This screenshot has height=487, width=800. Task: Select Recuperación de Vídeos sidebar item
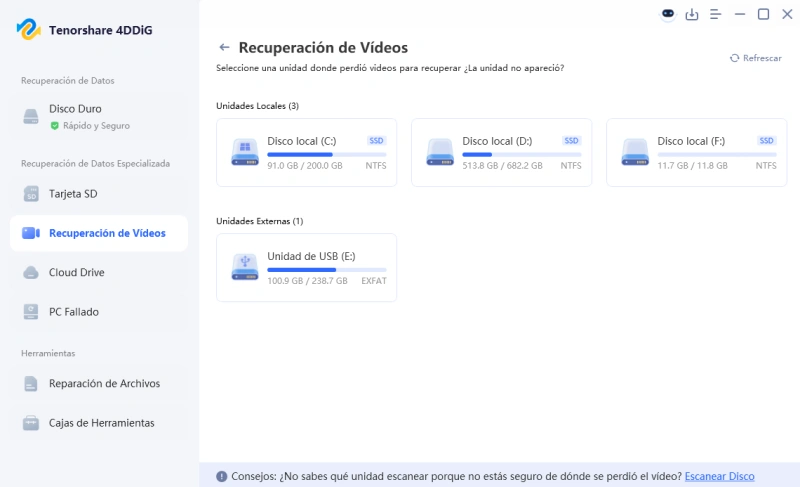pos(99,233)
